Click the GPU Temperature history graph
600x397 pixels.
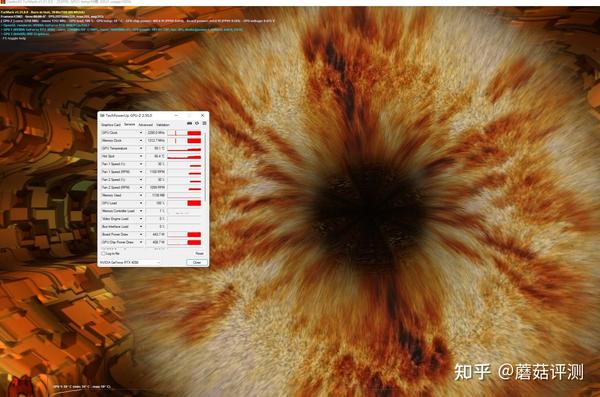(184, 149)
